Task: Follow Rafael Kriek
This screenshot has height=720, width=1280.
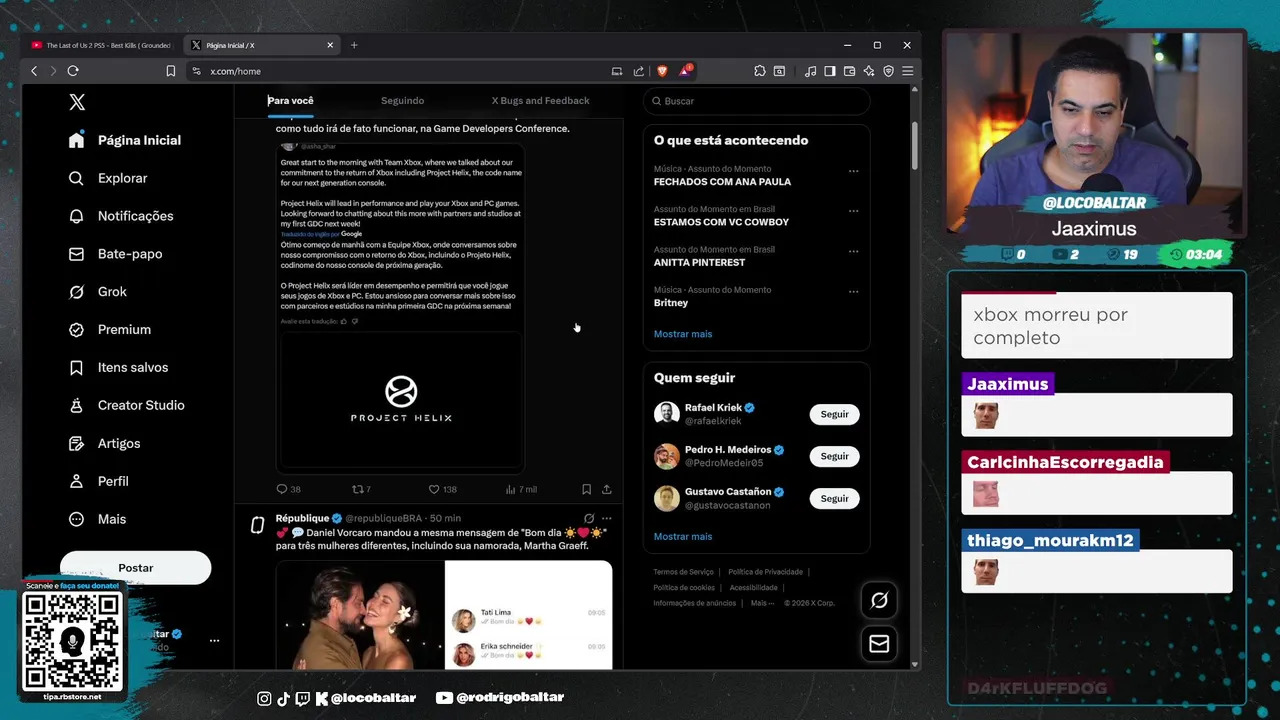Action: [834, 414]
